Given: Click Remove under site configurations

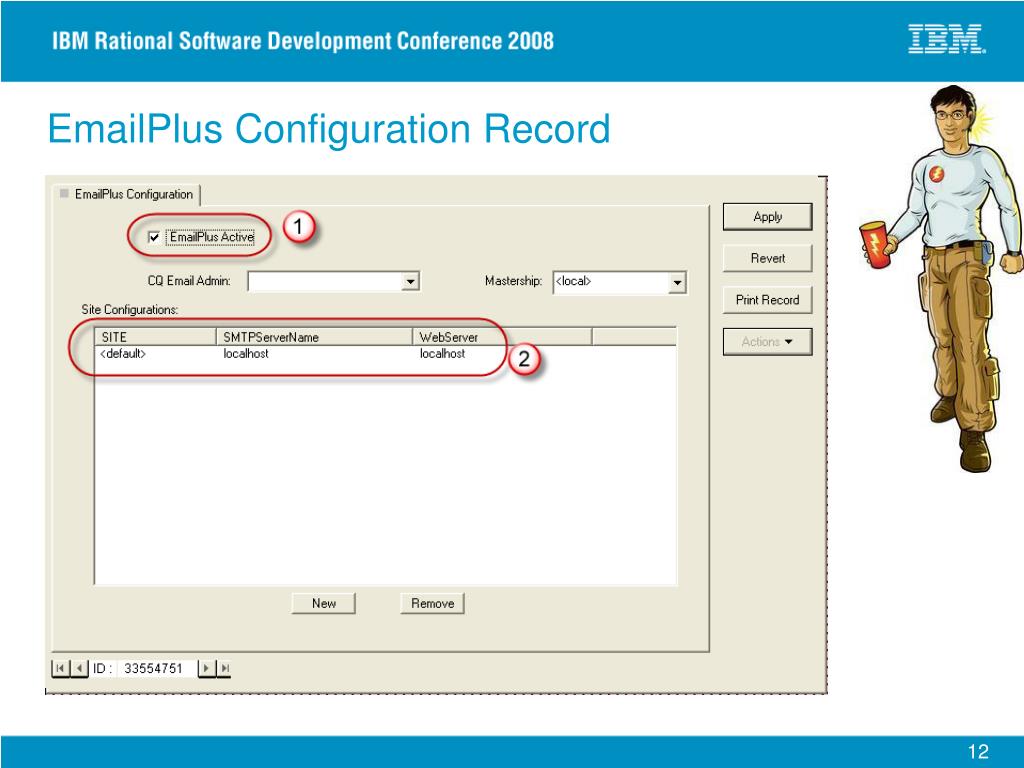Looking at the screenshot, I should click(432, 603).
